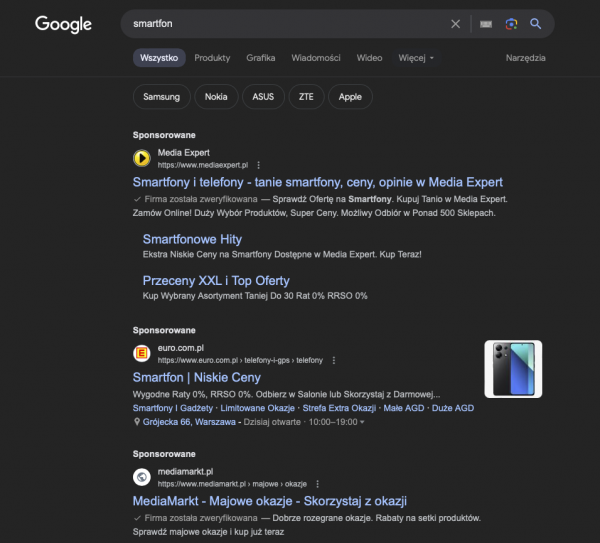Open the on-screen keyboard icon
This screenshot has height=543, width=600.
(486, 24)
